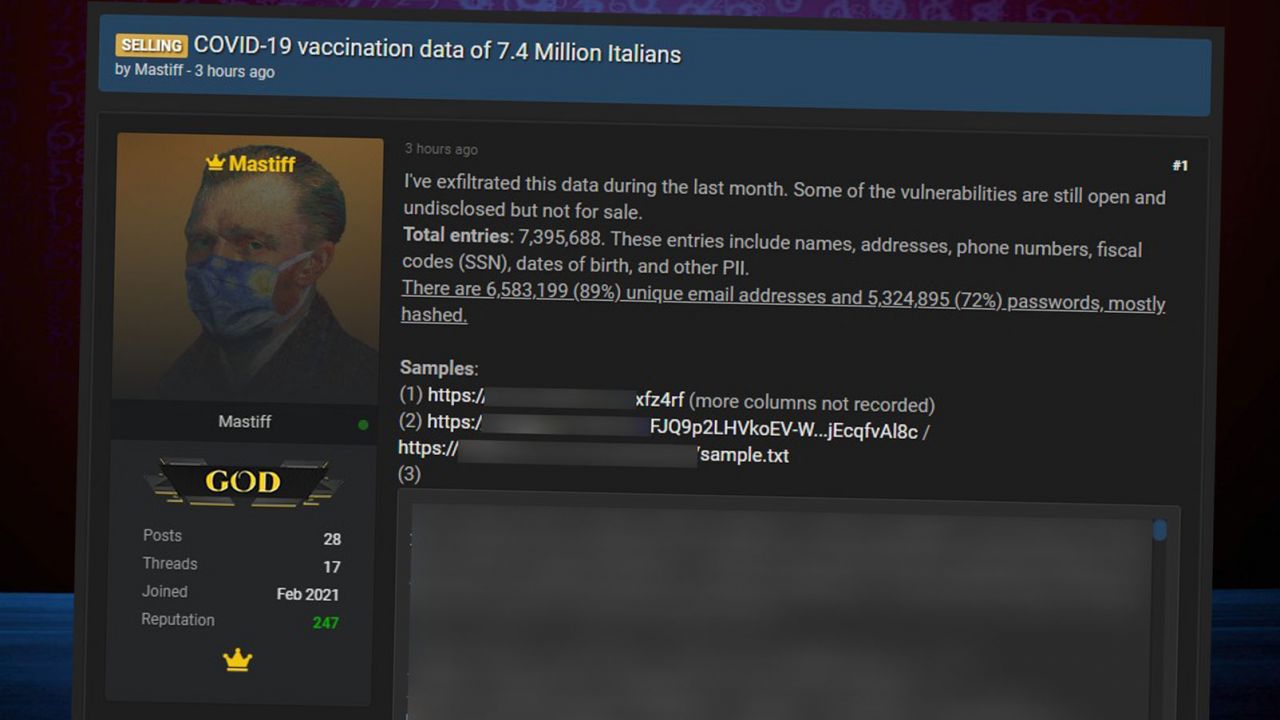
Task: Click the Posts count 28
Action: point(332,539)
